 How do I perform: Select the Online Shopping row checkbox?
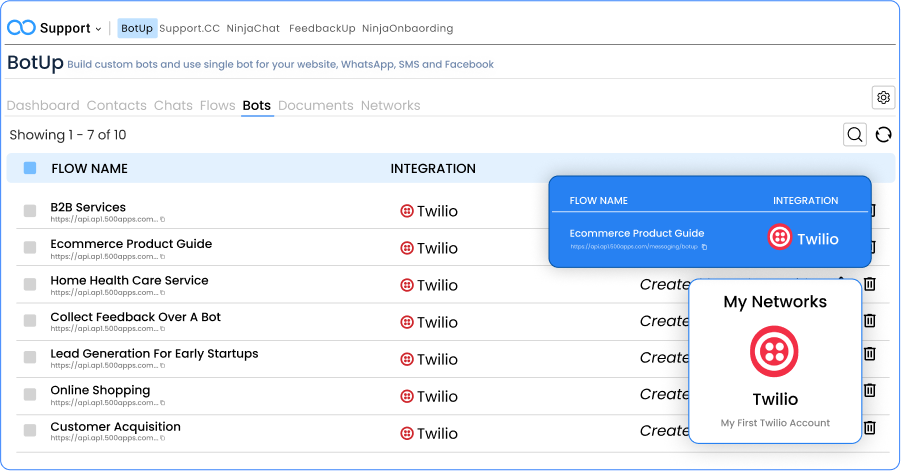[x=30, y=393]
